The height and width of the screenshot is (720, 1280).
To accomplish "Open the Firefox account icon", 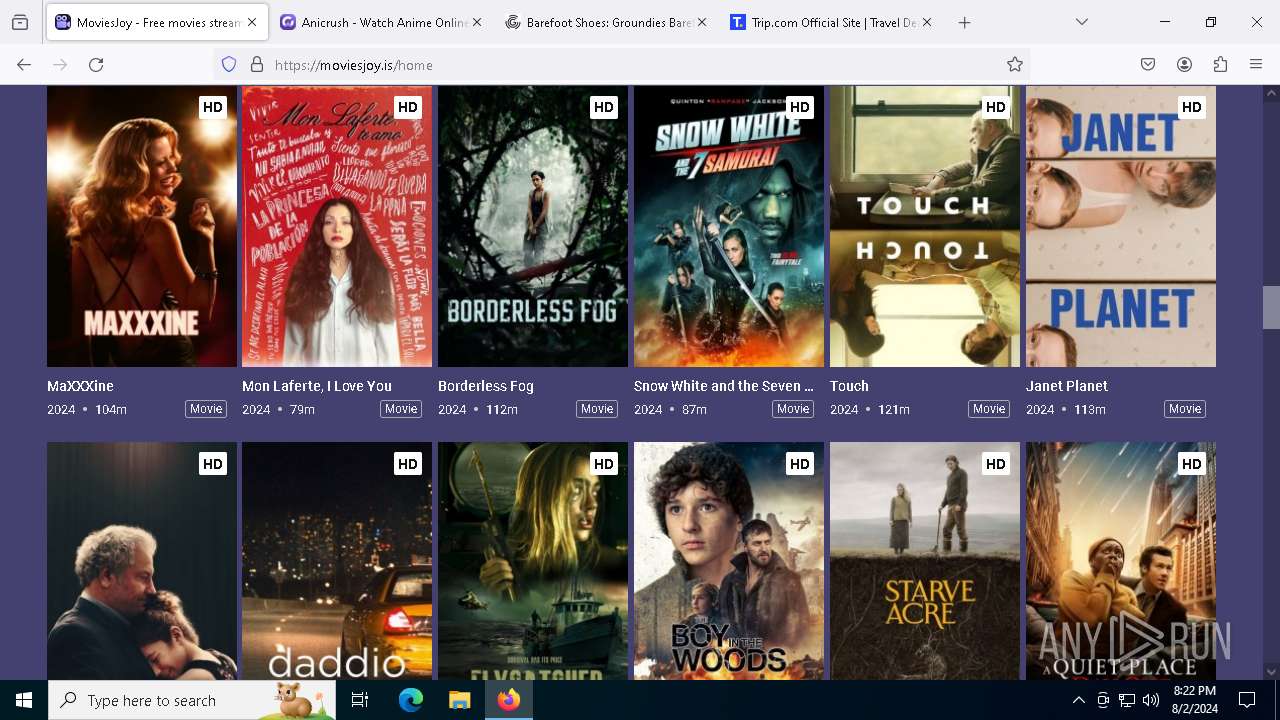I will point(1184,65).
